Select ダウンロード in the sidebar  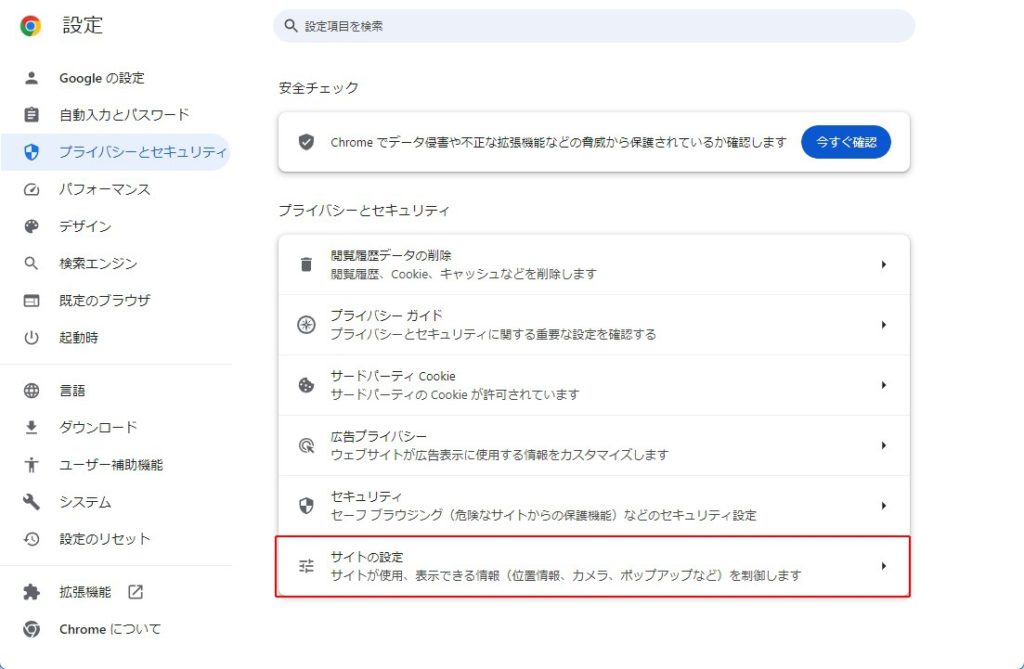click(98, 427)
